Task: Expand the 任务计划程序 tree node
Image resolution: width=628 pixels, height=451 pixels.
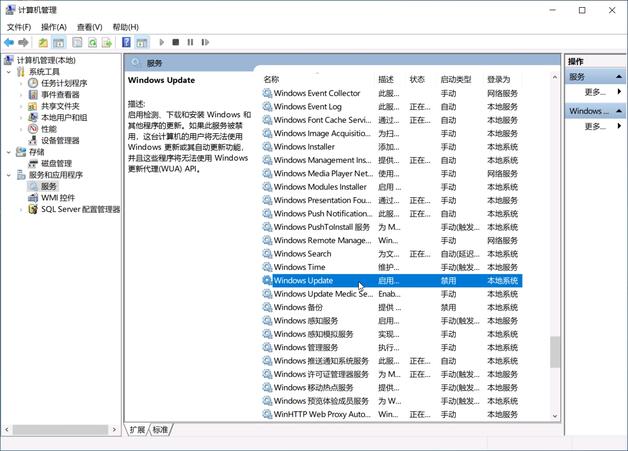Action: [x=21, y=83]
